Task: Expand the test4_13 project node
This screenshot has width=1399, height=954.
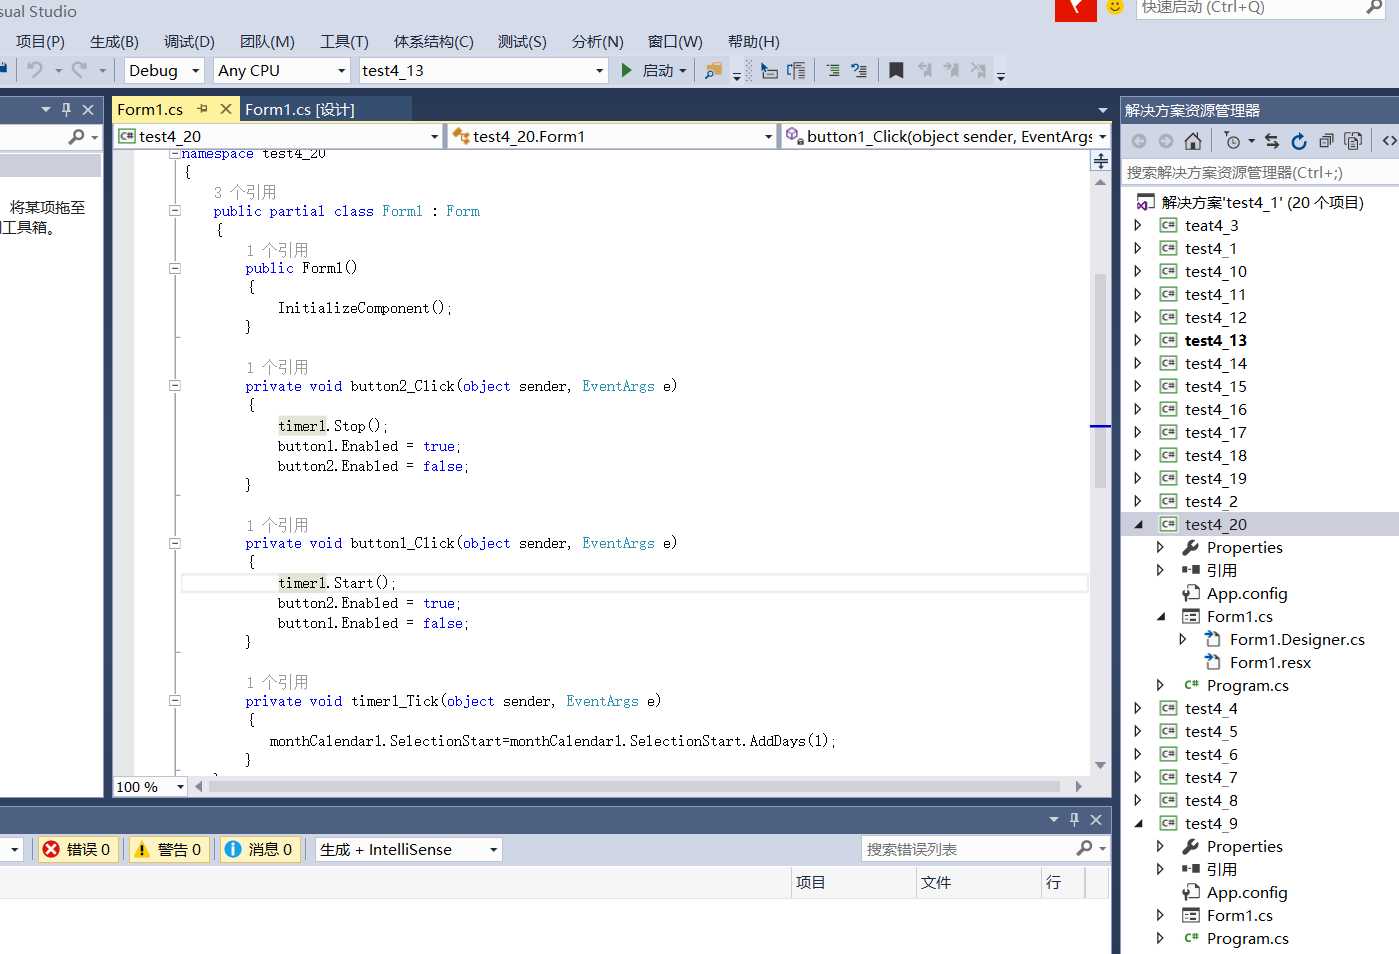Action: [1138, 340]
